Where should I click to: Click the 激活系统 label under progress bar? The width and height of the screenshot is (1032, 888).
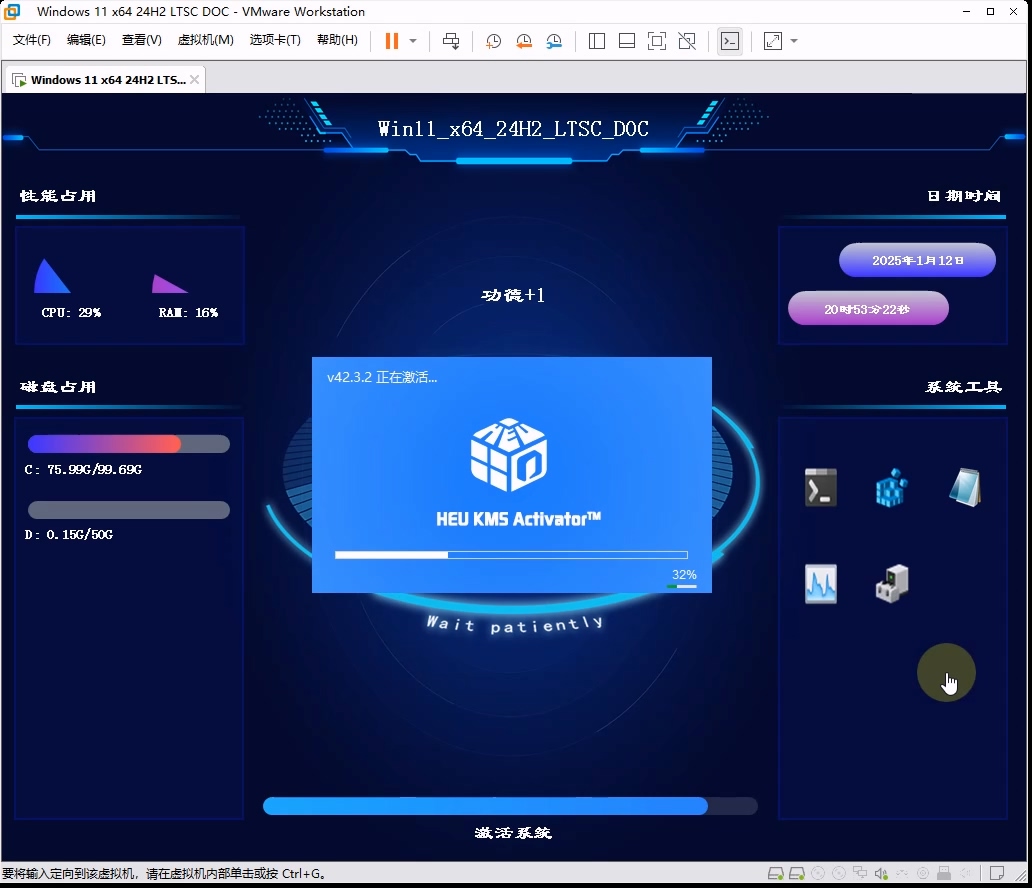[x=513, y=833]
